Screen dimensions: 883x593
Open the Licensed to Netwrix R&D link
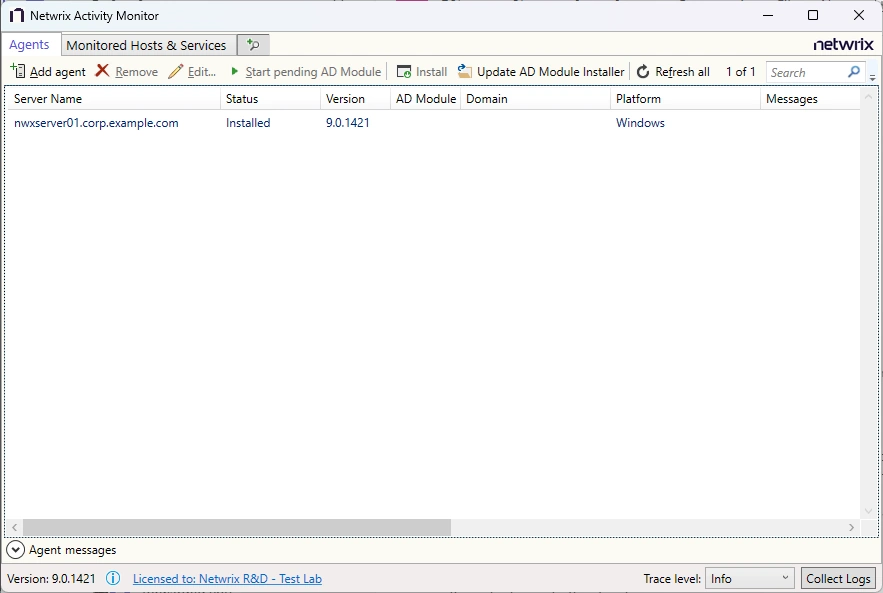coord(227,578)
